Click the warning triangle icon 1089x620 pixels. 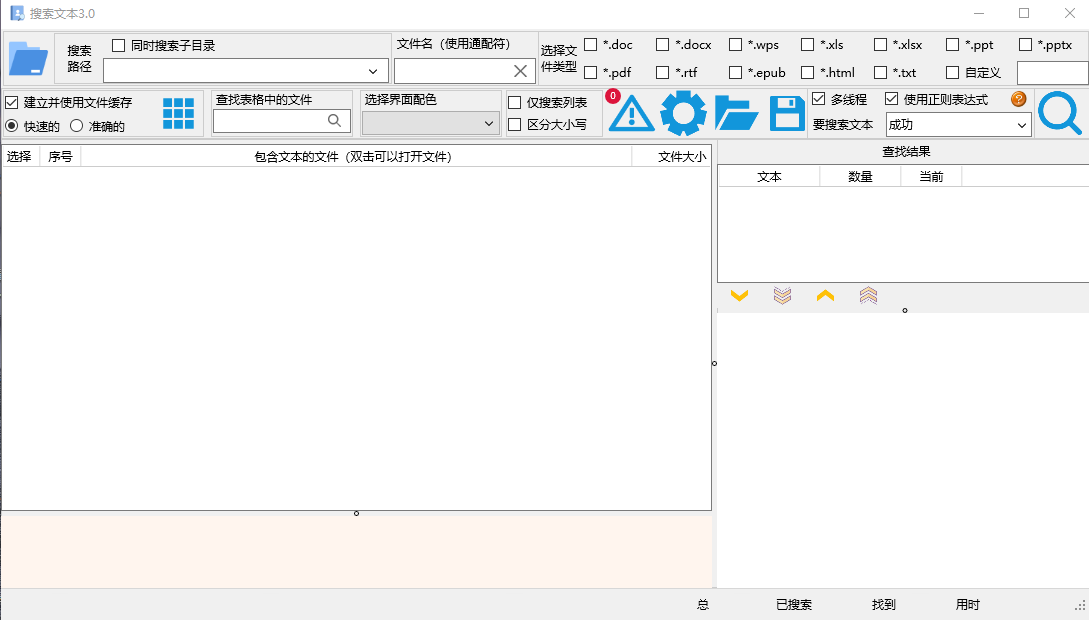point(631,113)
